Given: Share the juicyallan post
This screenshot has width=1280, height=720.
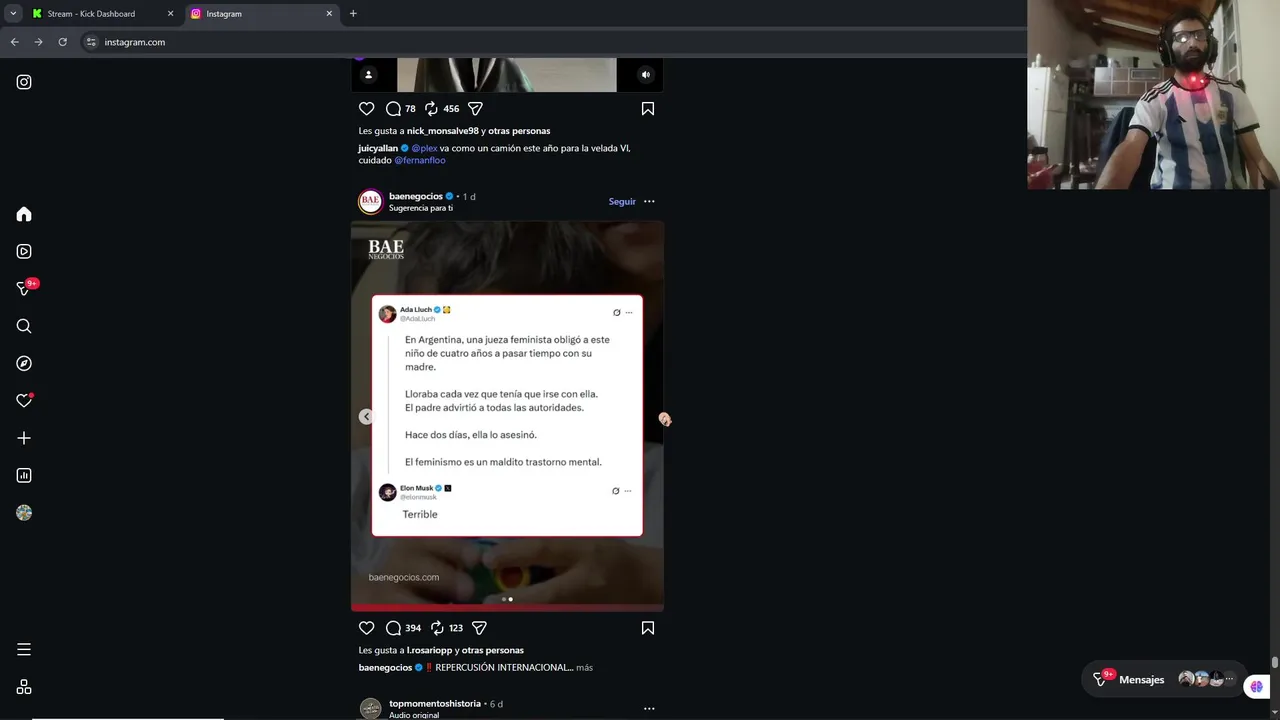Looking at the screenshot, I should pyautogui.click(x=475, y=108).
